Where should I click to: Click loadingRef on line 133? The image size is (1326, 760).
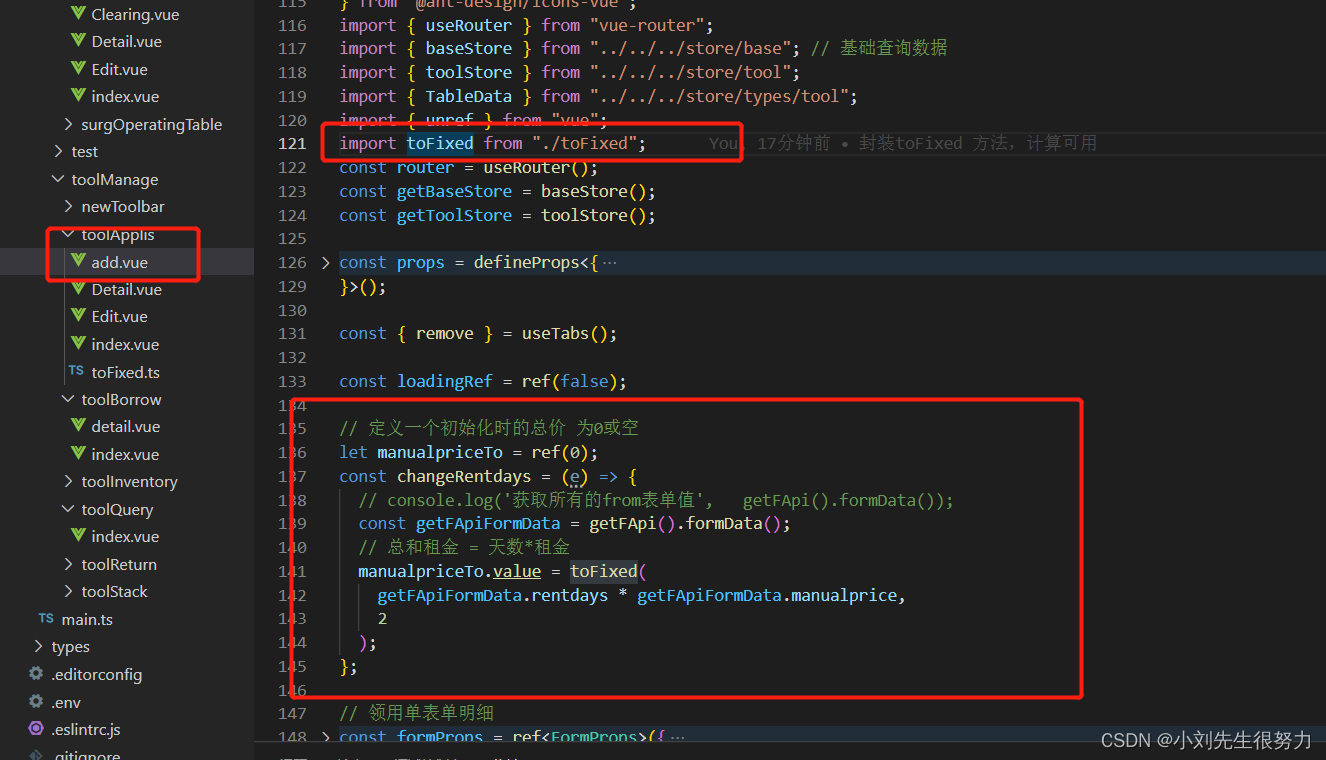click(x=444, y=381)
